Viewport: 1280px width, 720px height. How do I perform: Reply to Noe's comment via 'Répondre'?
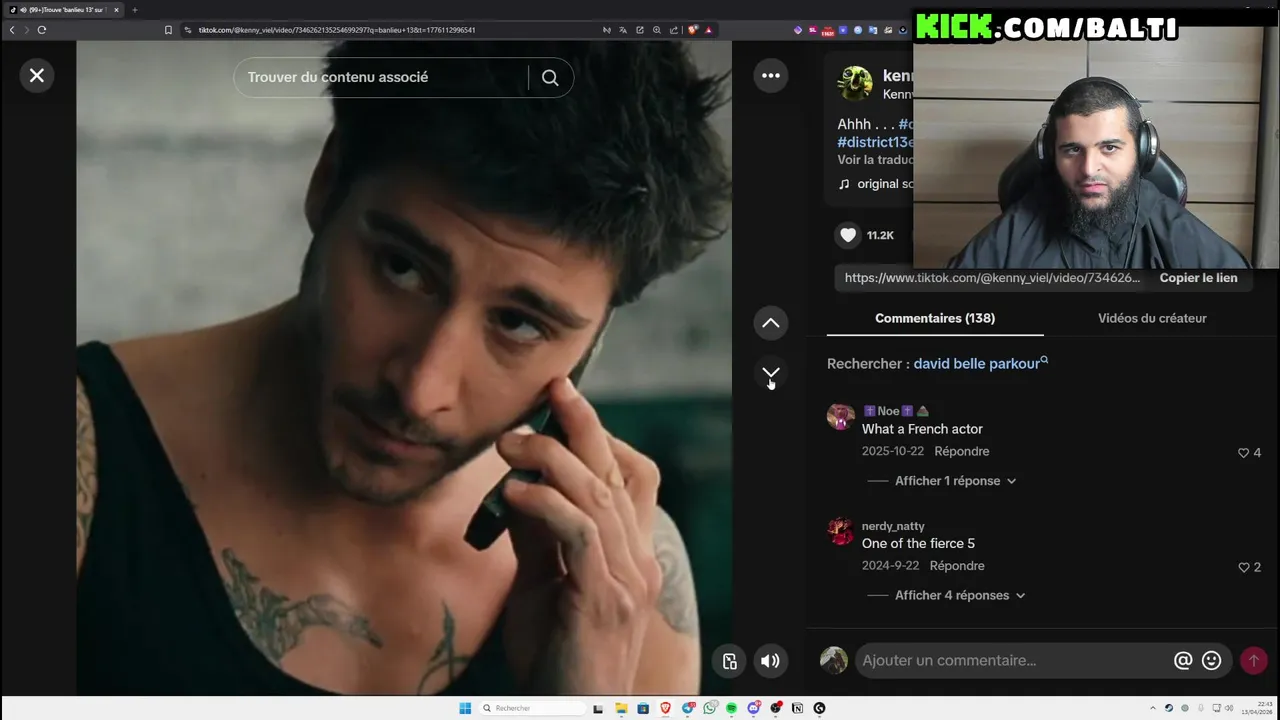pyautogui.click(x=962, y=451)
